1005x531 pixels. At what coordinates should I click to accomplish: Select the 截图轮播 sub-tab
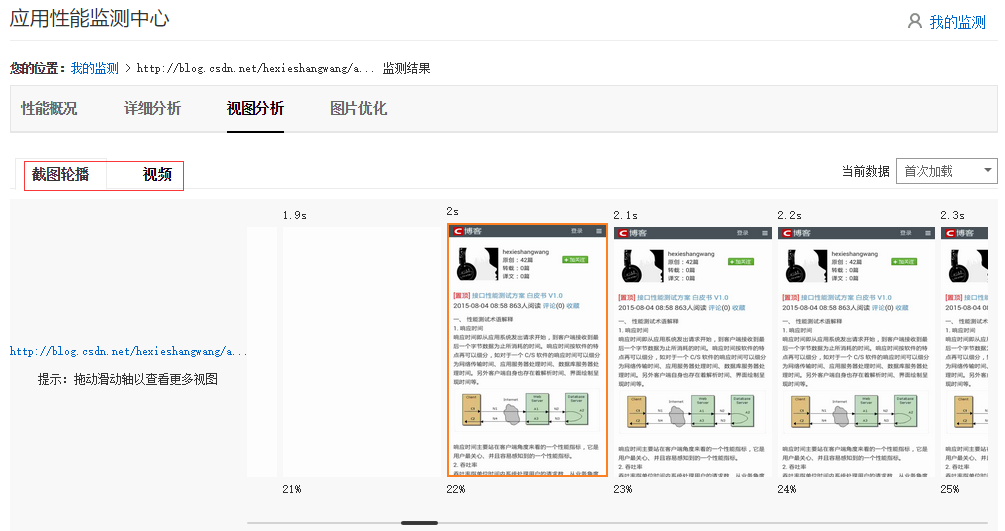[x=61, y=174]
